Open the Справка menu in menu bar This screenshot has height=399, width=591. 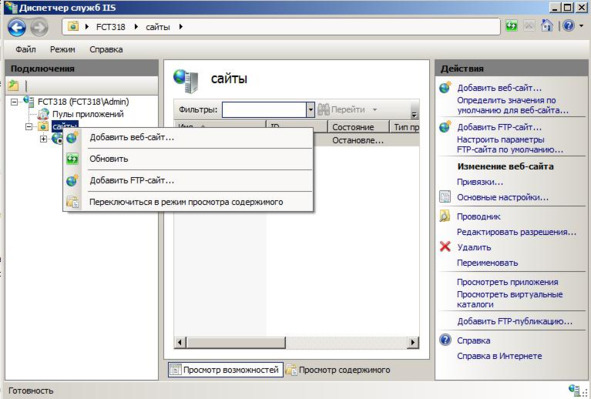coord(106,49)
